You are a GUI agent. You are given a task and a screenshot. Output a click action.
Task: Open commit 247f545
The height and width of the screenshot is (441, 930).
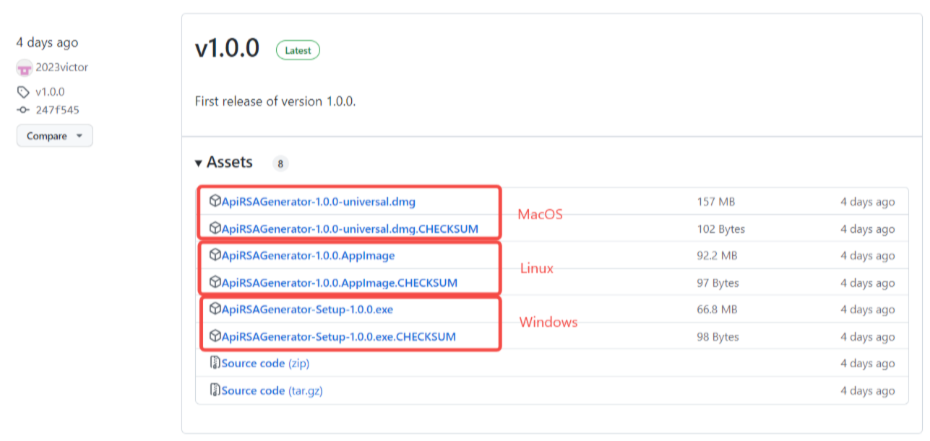point(57,110)
